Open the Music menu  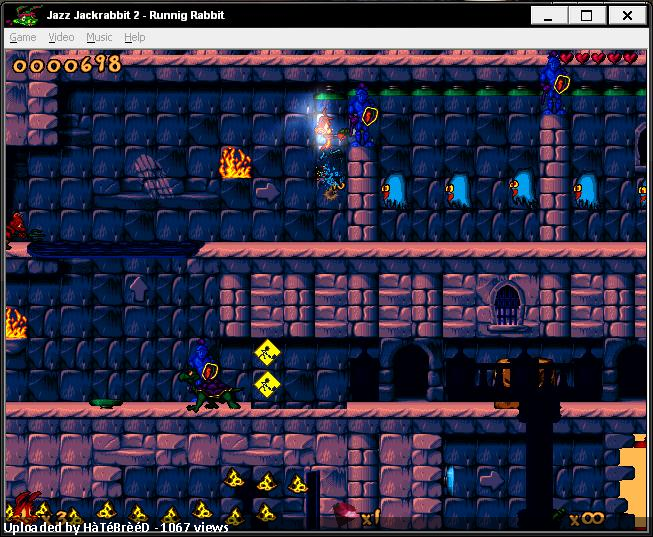point(99,37)
